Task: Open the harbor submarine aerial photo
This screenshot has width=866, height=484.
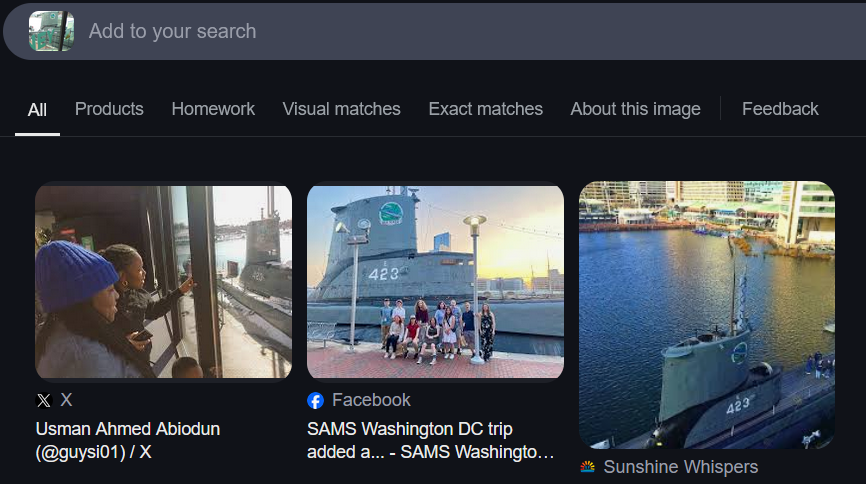Action: point(706,314)
